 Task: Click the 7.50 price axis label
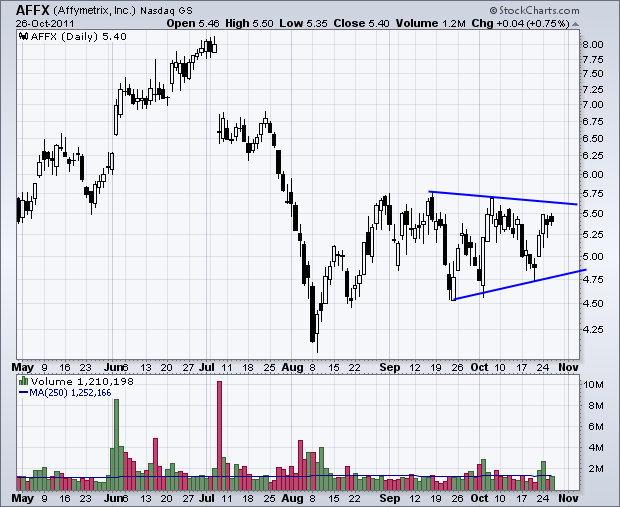pyautogui.click(x=593, y=74)
